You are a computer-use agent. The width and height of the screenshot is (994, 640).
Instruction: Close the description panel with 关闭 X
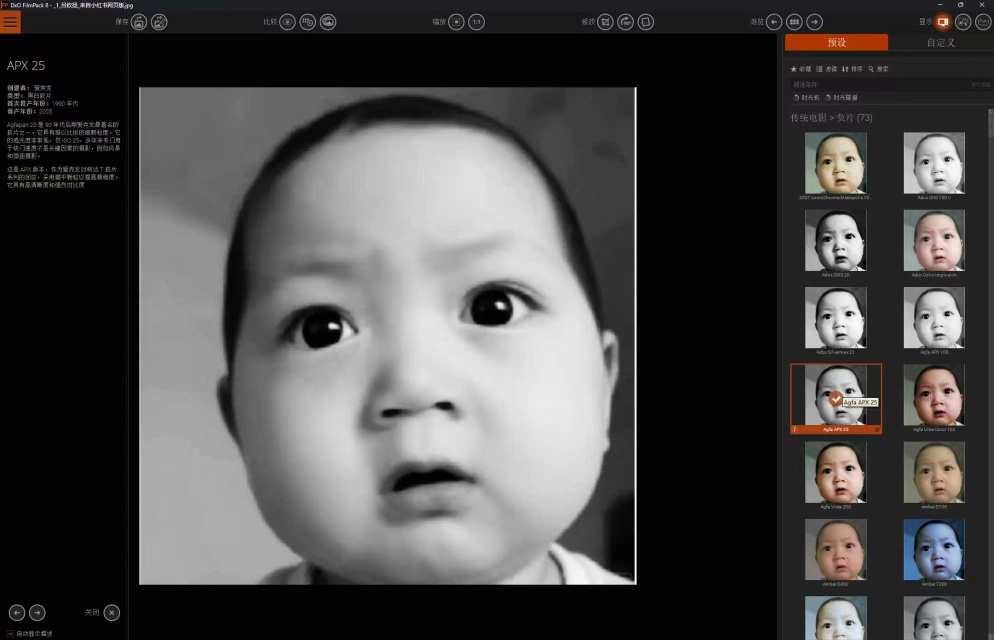coord(112,613)
